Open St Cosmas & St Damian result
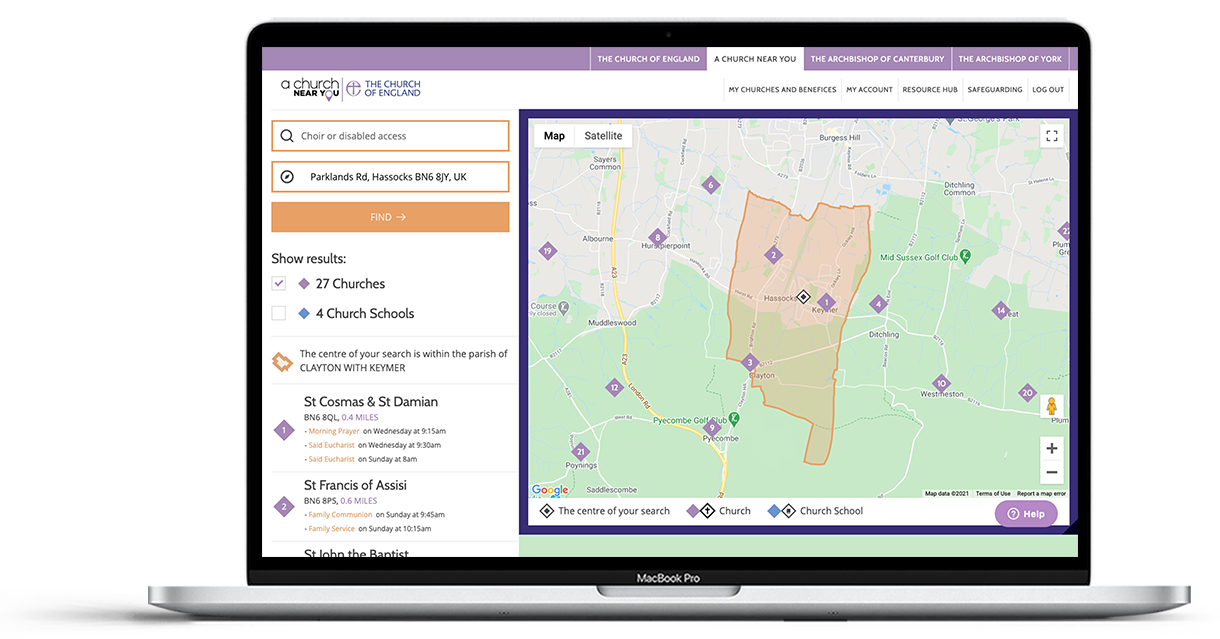The width and height of the screenshot is (1220, 639). tap(371, 402)
